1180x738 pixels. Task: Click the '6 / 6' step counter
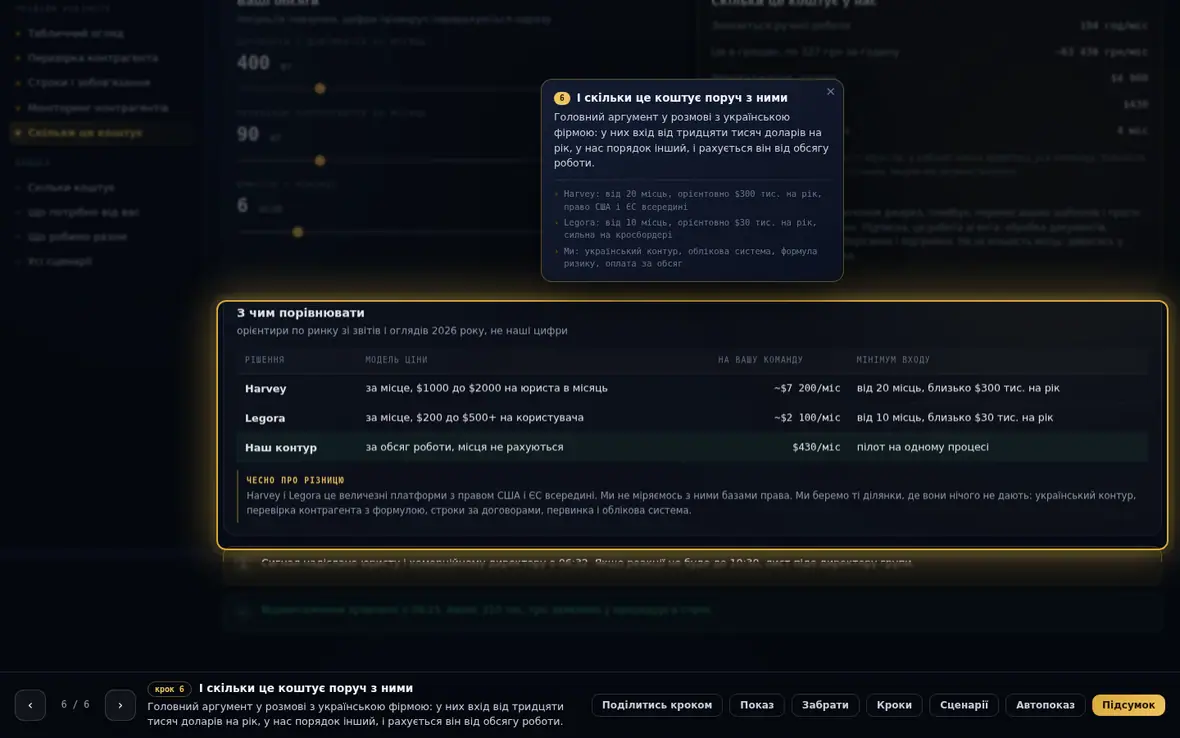[x=75, y=705]
